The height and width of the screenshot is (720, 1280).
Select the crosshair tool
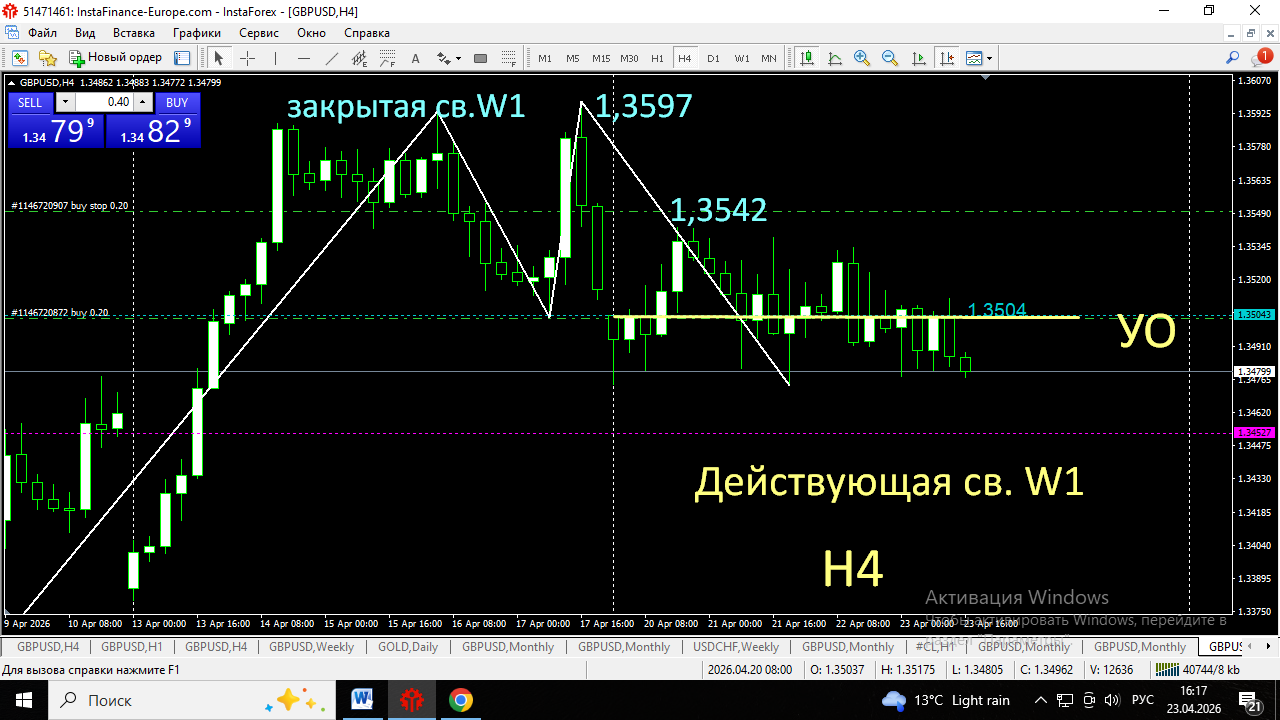247,58
